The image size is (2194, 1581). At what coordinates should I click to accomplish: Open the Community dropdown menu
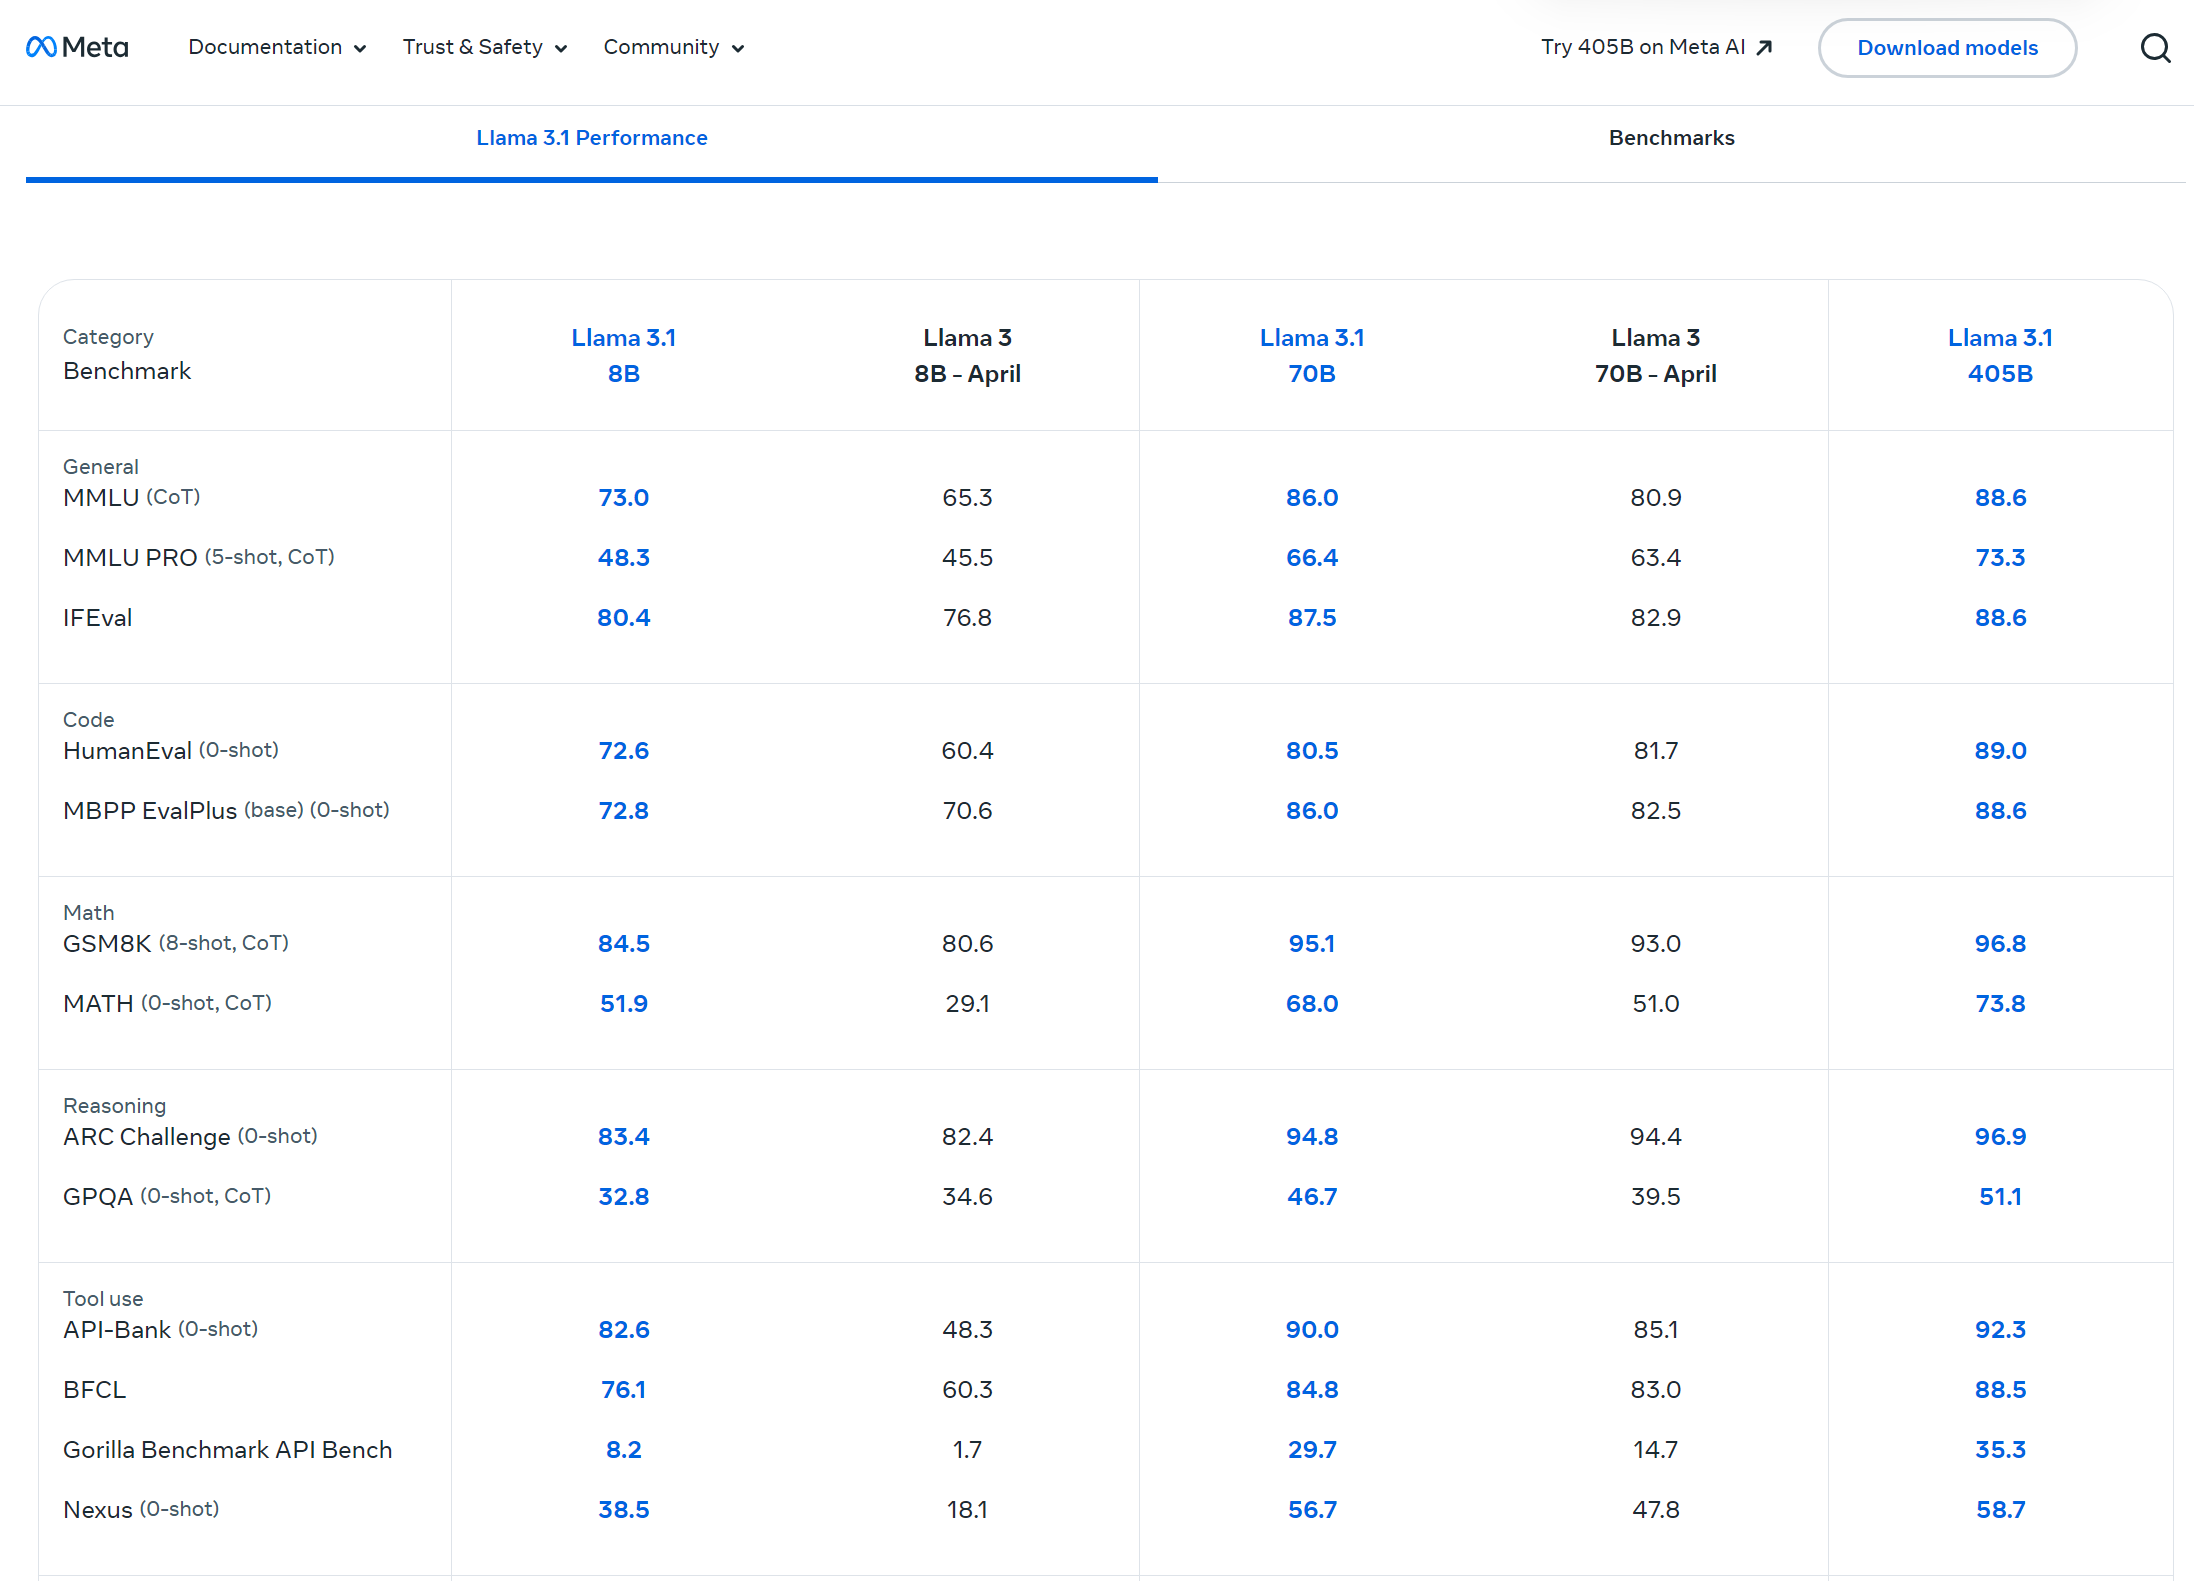674,47
